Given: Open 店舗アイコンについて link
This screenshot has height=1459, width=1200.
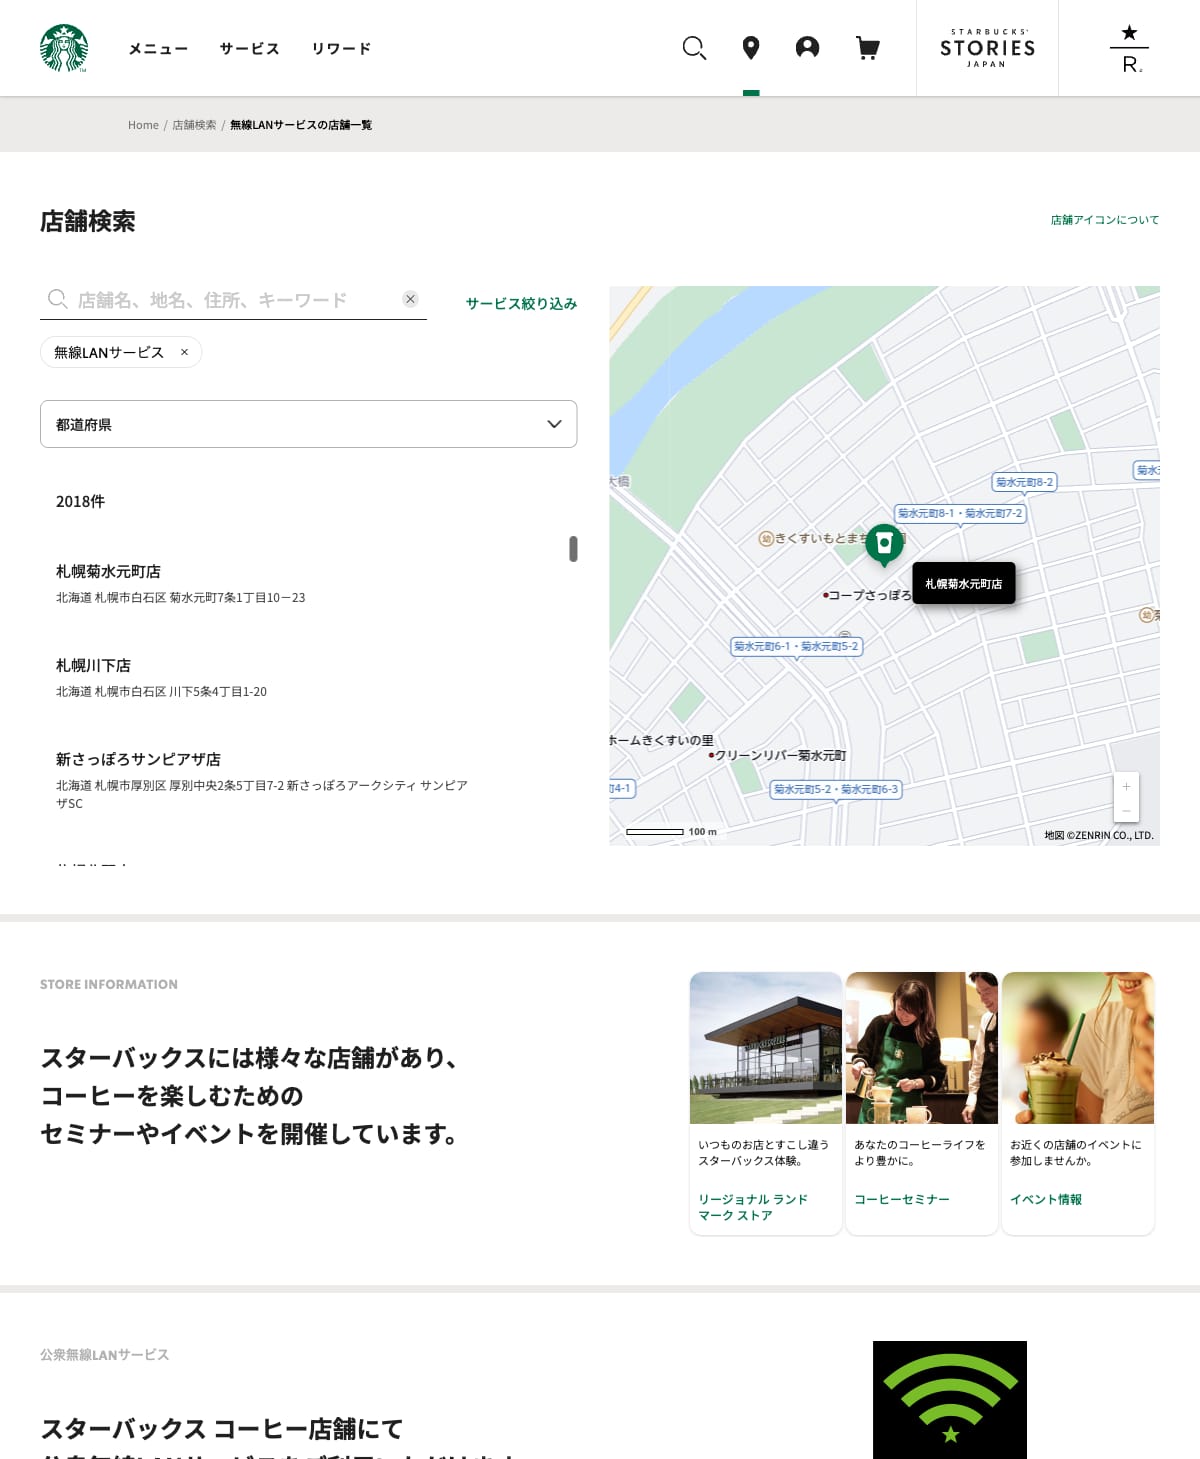Looking at the screenshot, I should pos(1105,220).
